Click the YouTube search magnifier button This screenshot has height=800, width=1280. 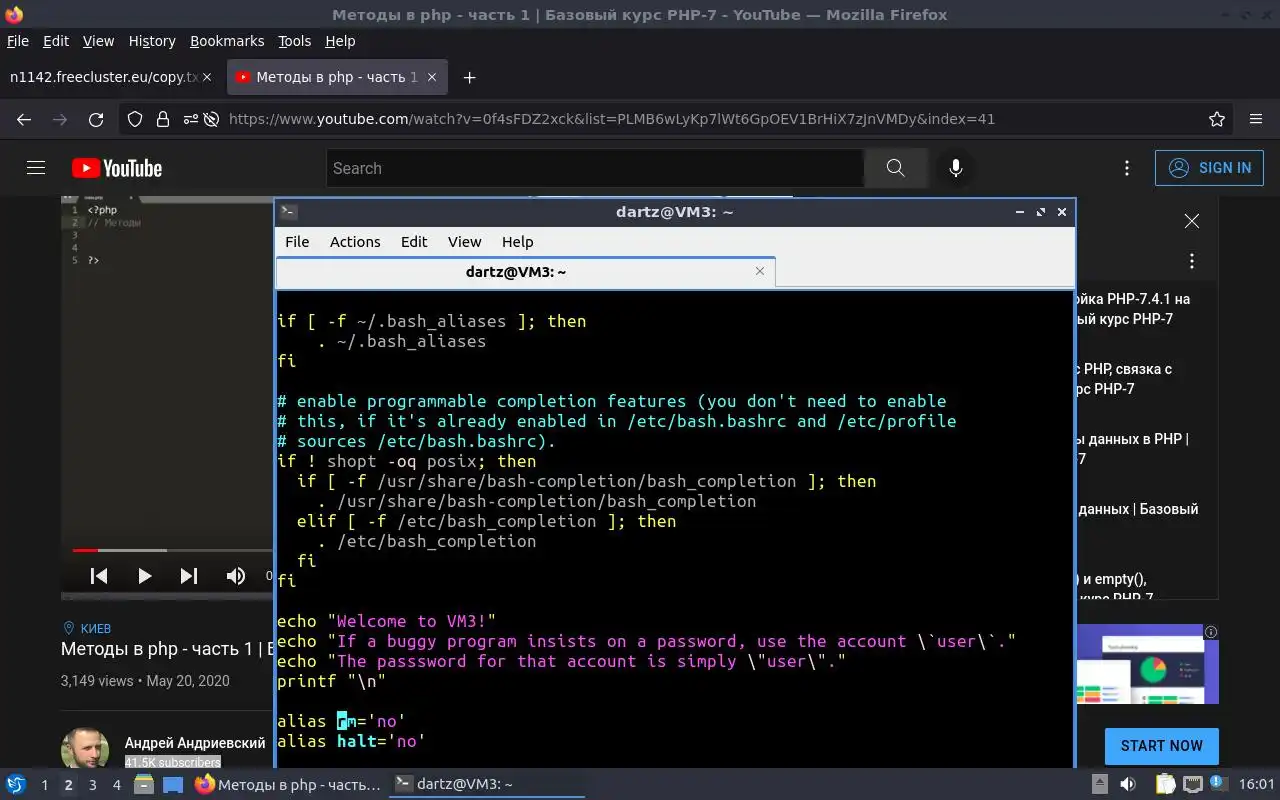click(x=895, y=168)
